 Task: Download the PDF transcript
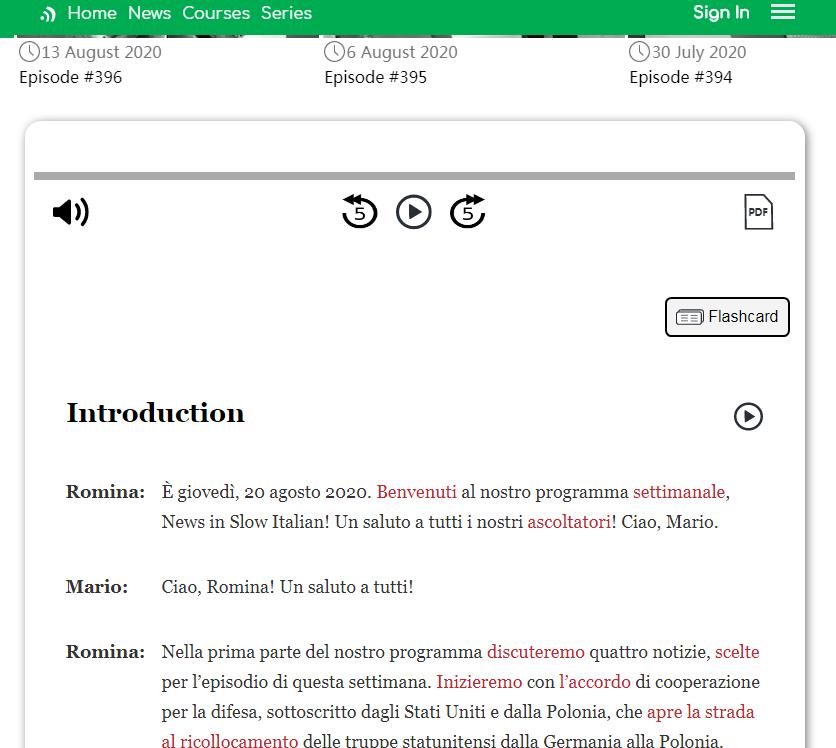[x=758, y=212]
